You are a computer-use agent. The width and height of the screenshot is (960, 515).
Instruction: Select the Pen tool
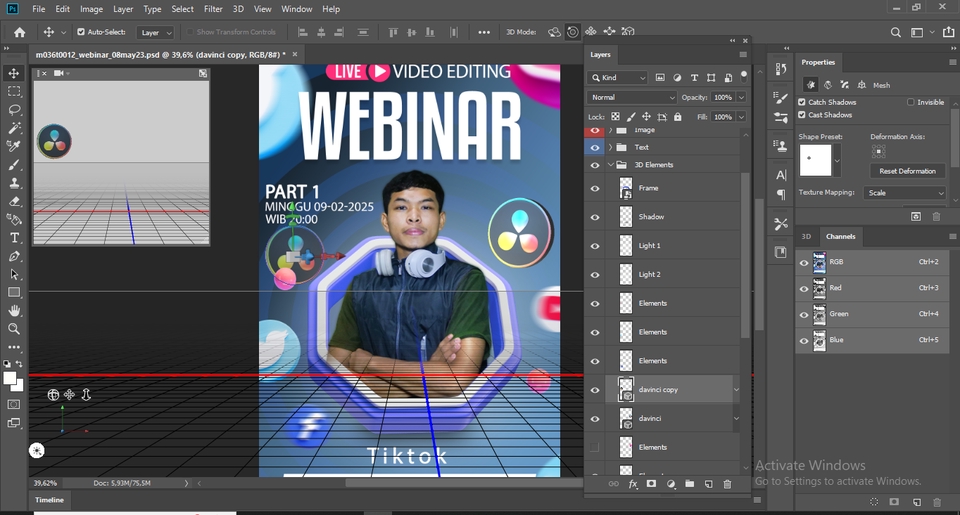click(13, 256)
